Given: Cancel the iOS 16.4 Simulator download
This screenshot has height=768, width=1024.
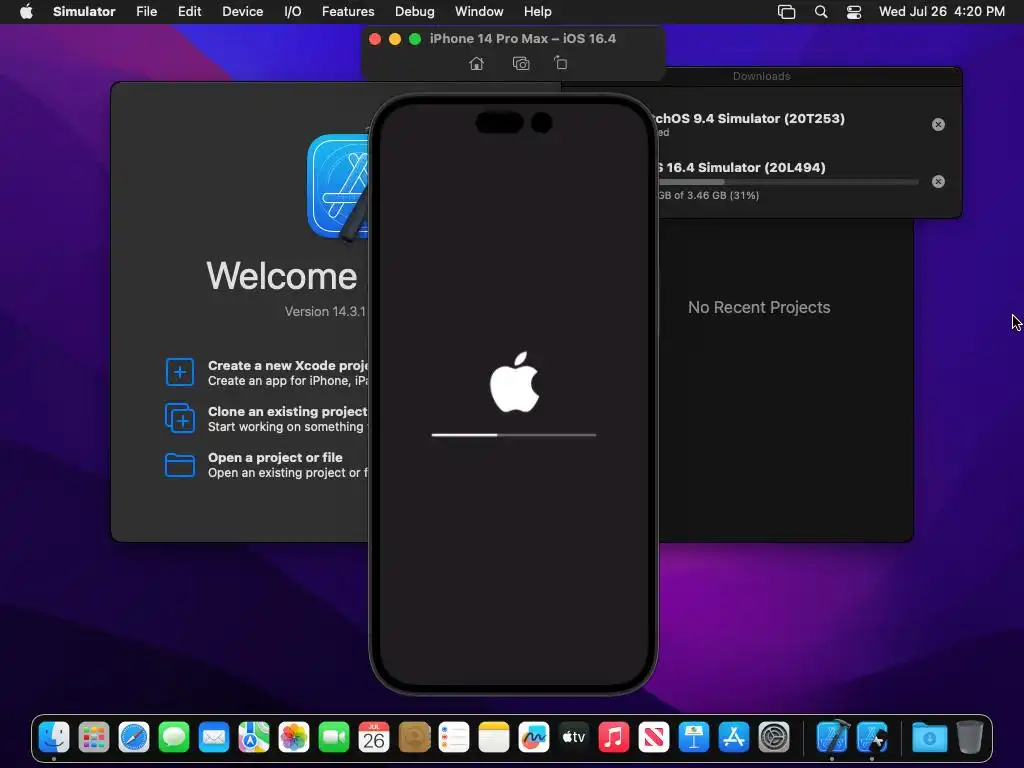Looking at the screenshot, I should point(938,182).
